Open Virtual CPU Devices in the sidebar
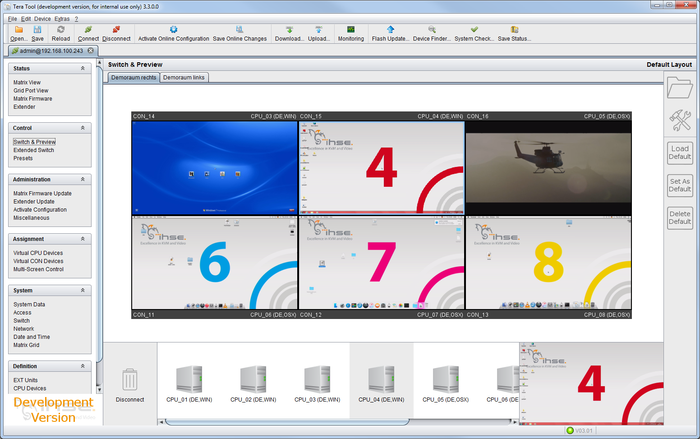The width and height of the screenshot is (700, 439). tap(38, 253)
